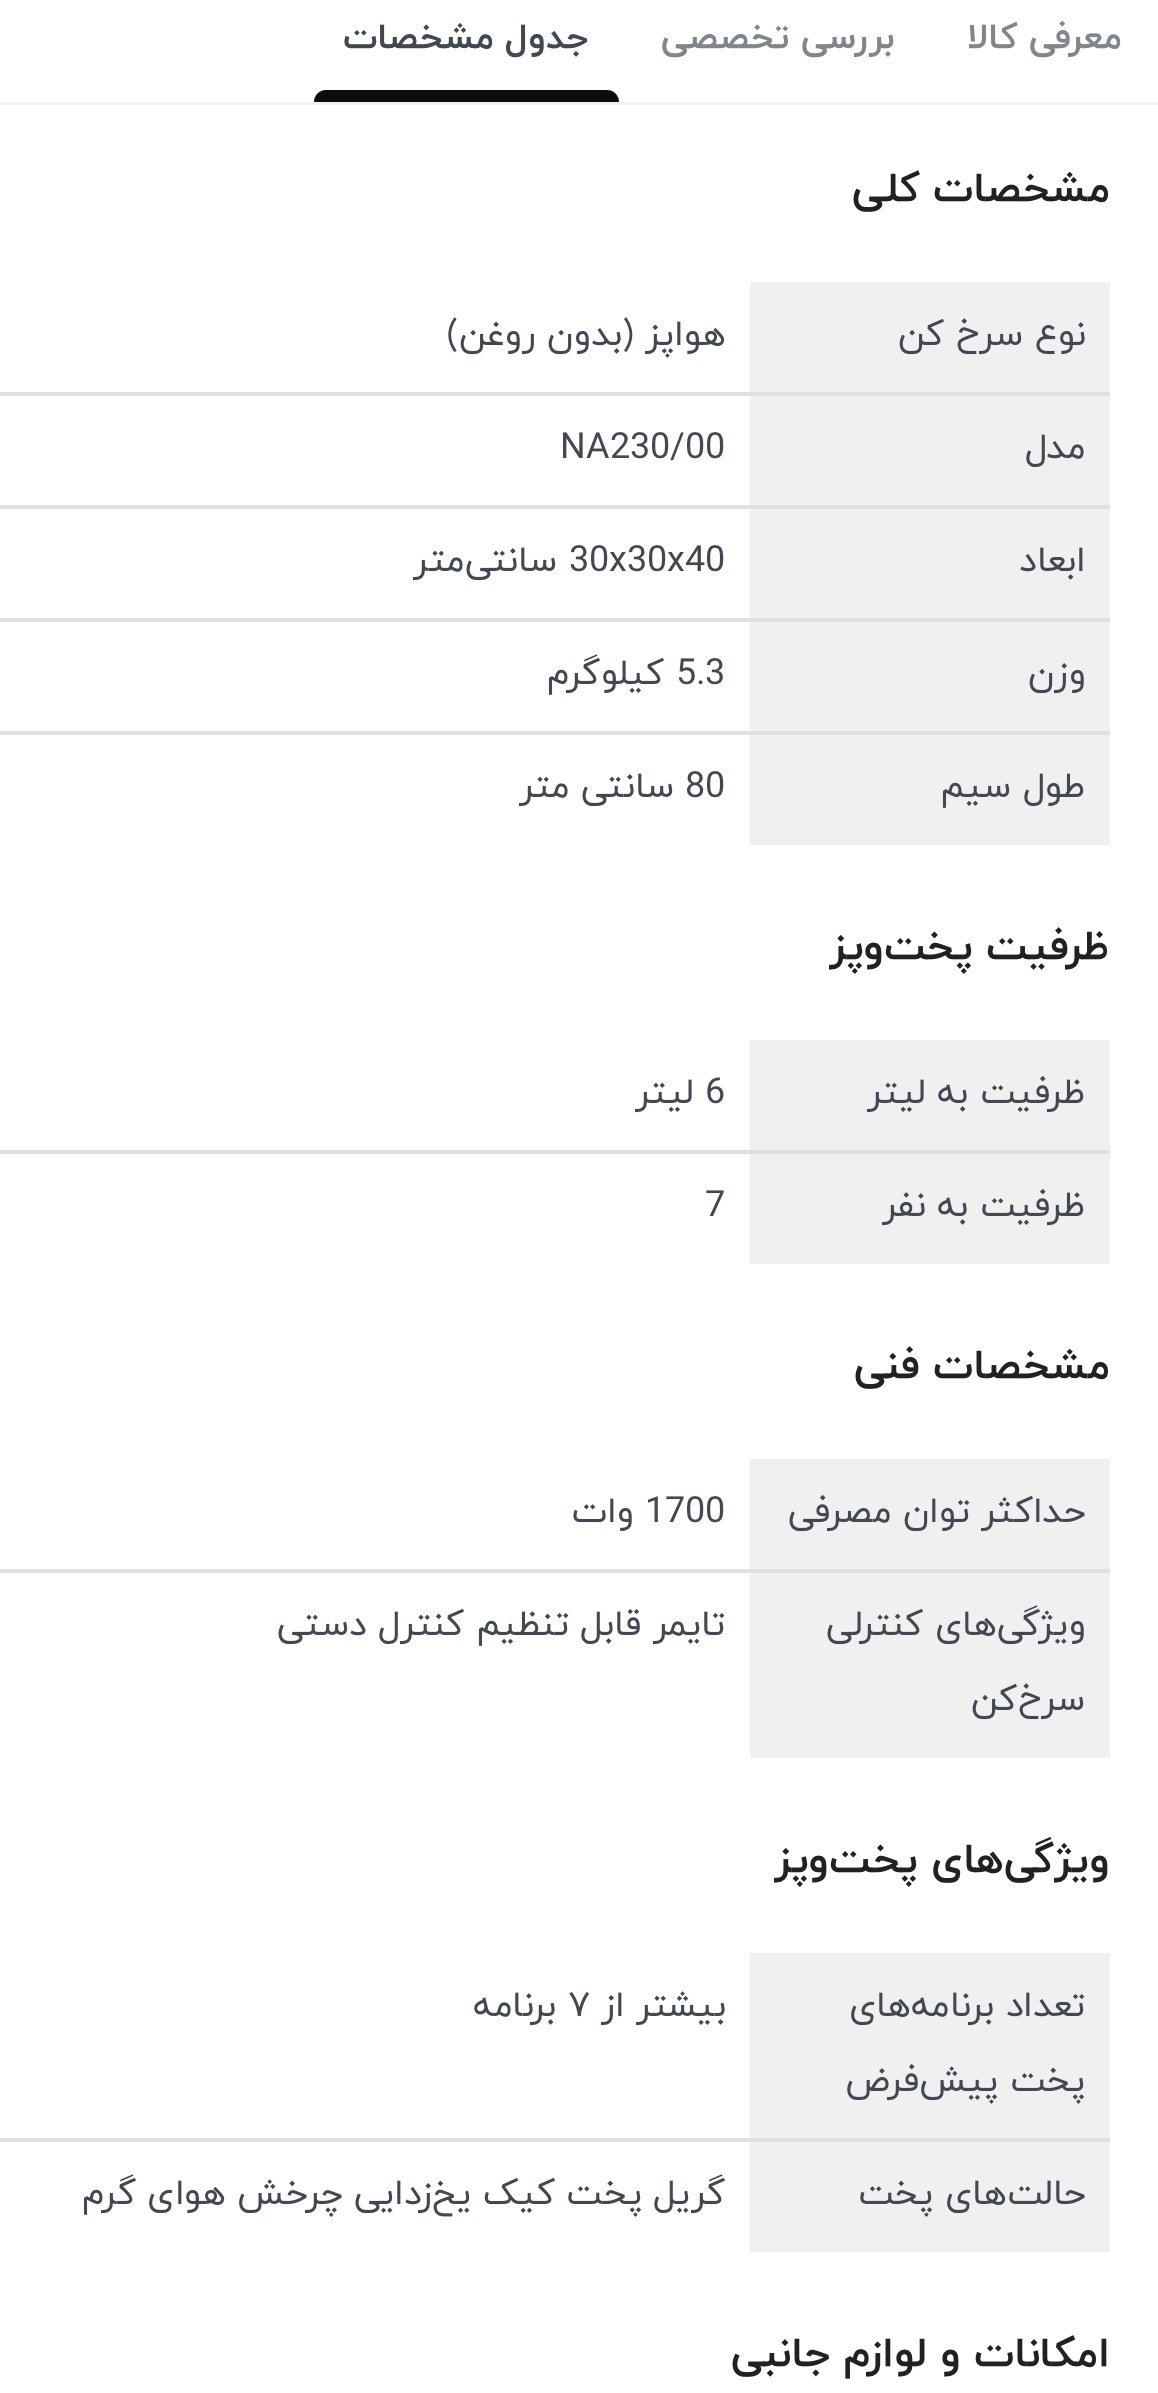Open the بررسی تخصصی tab

click(777, 39)
